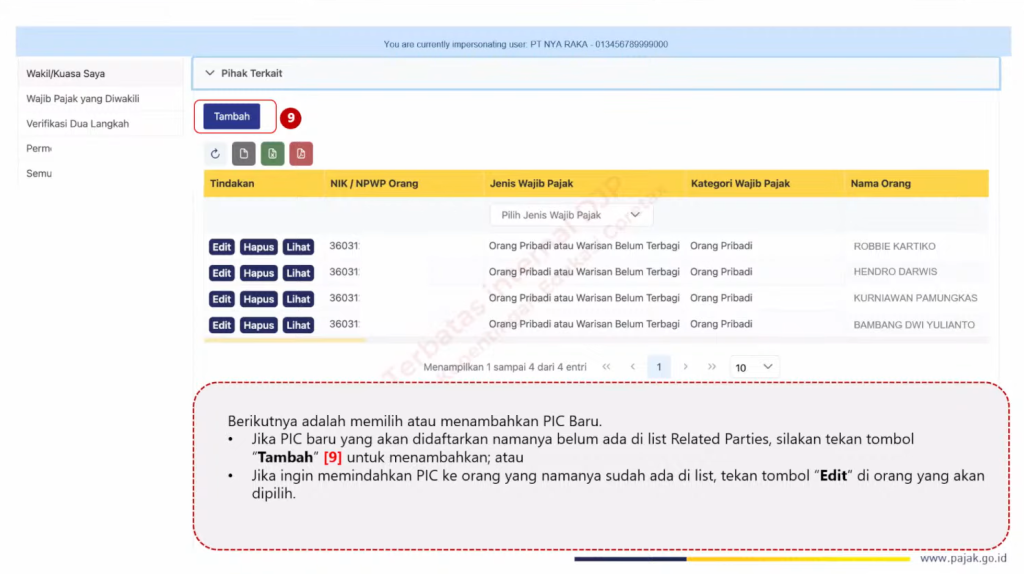The width and height of the screenshot is (1024, 574).
Task: Click the Nama Orang column header
Action: coord(880,184)
